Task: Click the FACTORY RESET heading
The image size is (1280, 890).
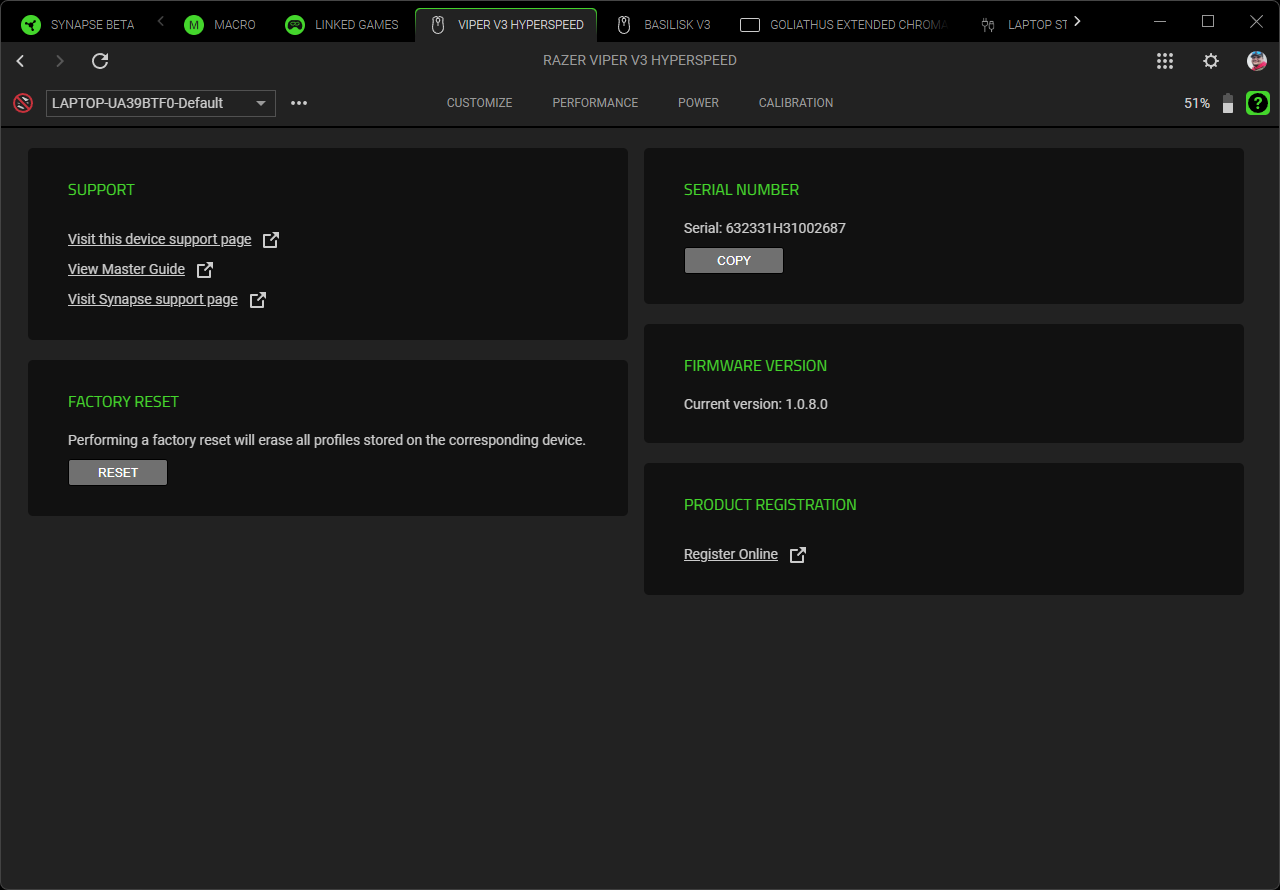Action: click(123, 402)
